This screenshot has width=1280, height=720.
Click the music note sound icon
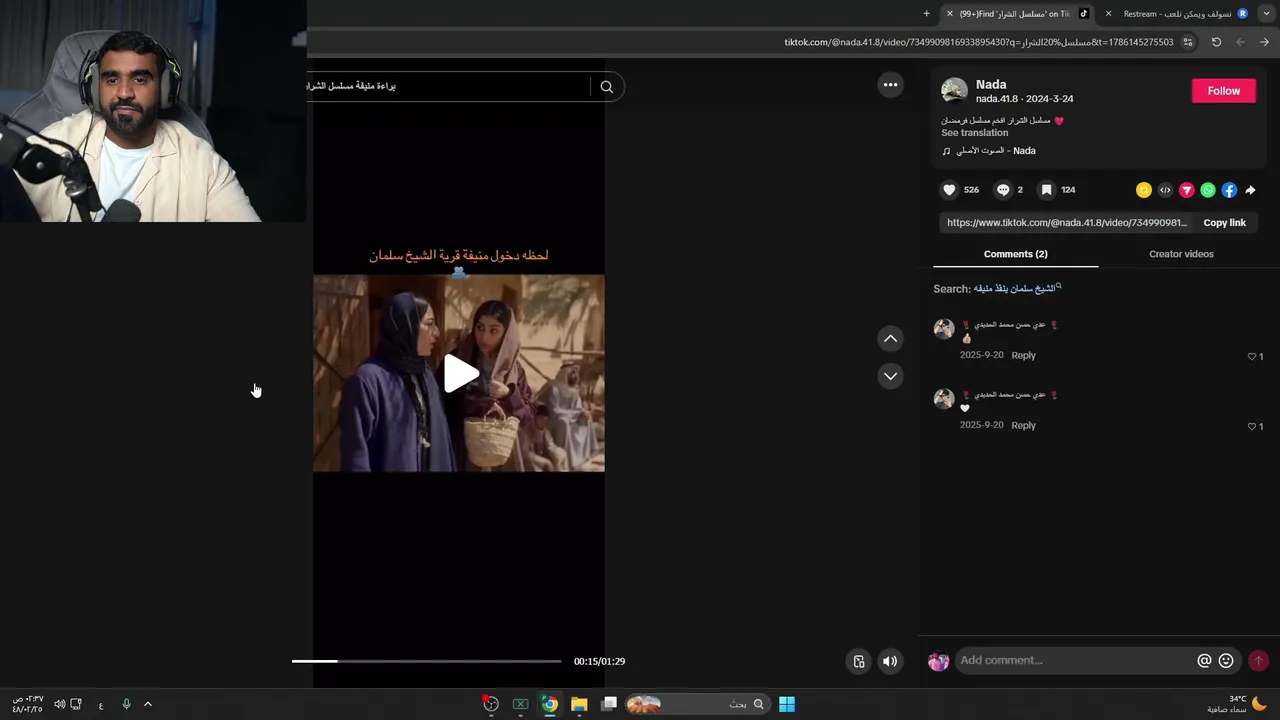(x=946, y=151)
